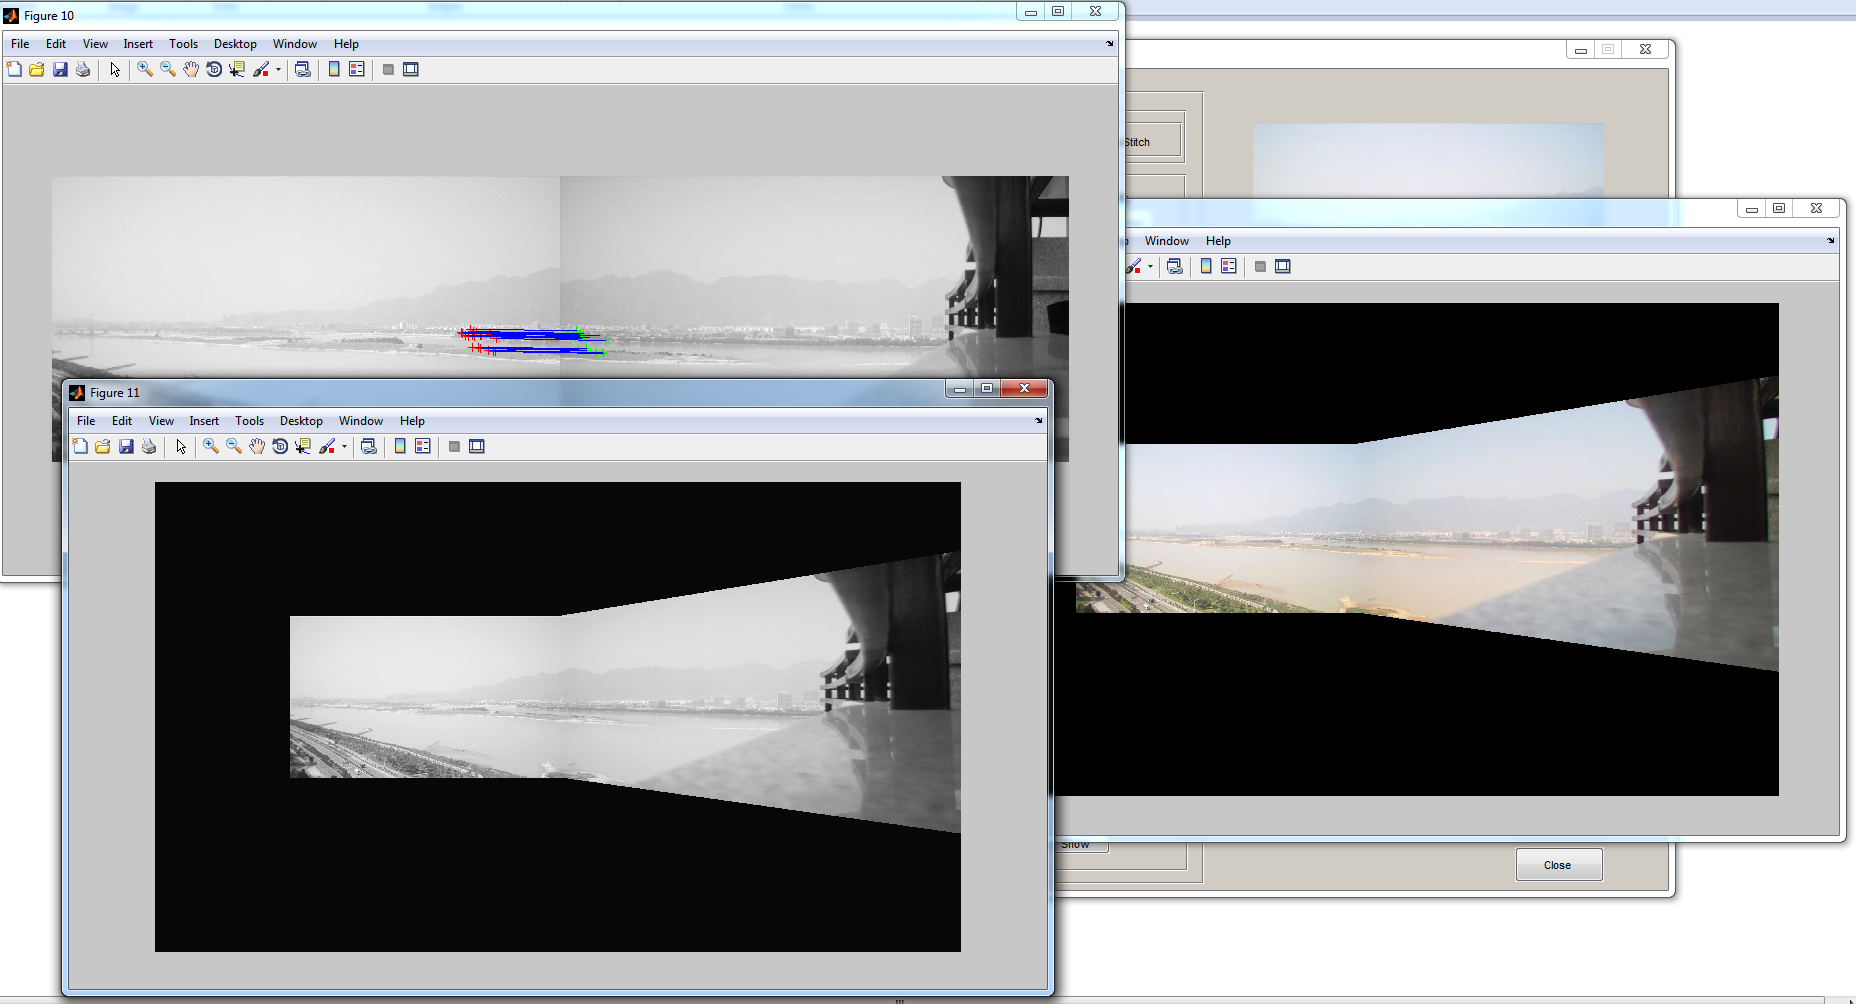Select Data Cursor tool in Figure 11
Image resolution: width=1856 pixels, height=1004 pixels.
tap(303, 446)
